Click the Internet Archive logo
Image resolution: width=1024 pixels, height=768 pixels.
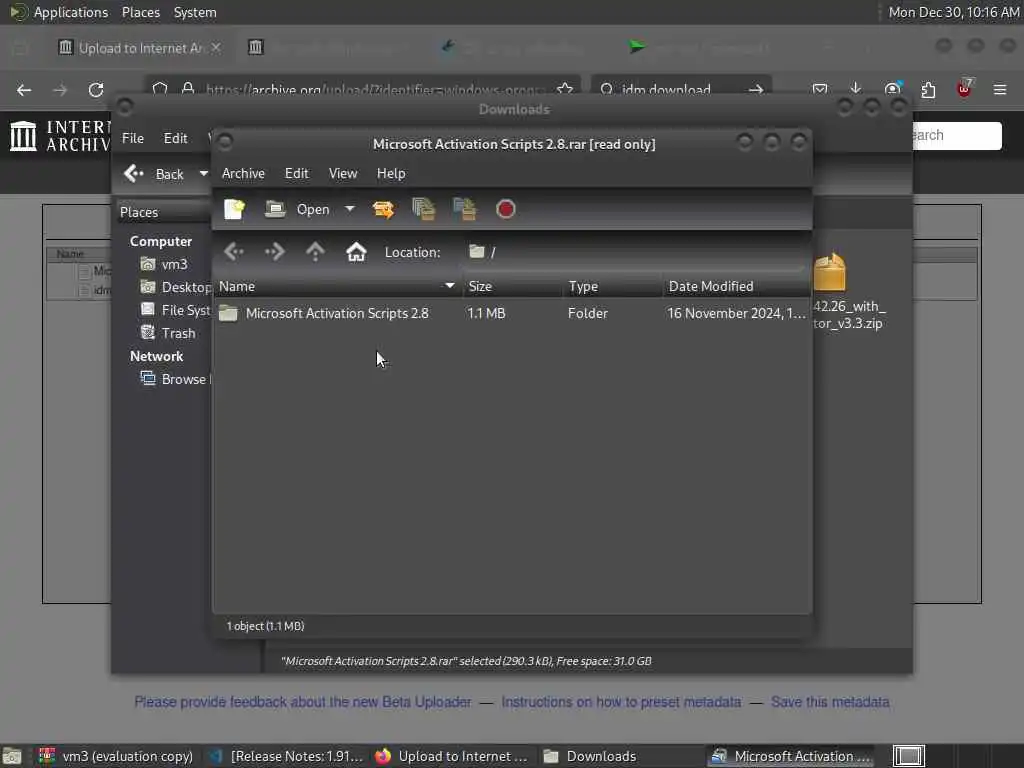click(60, 135)
